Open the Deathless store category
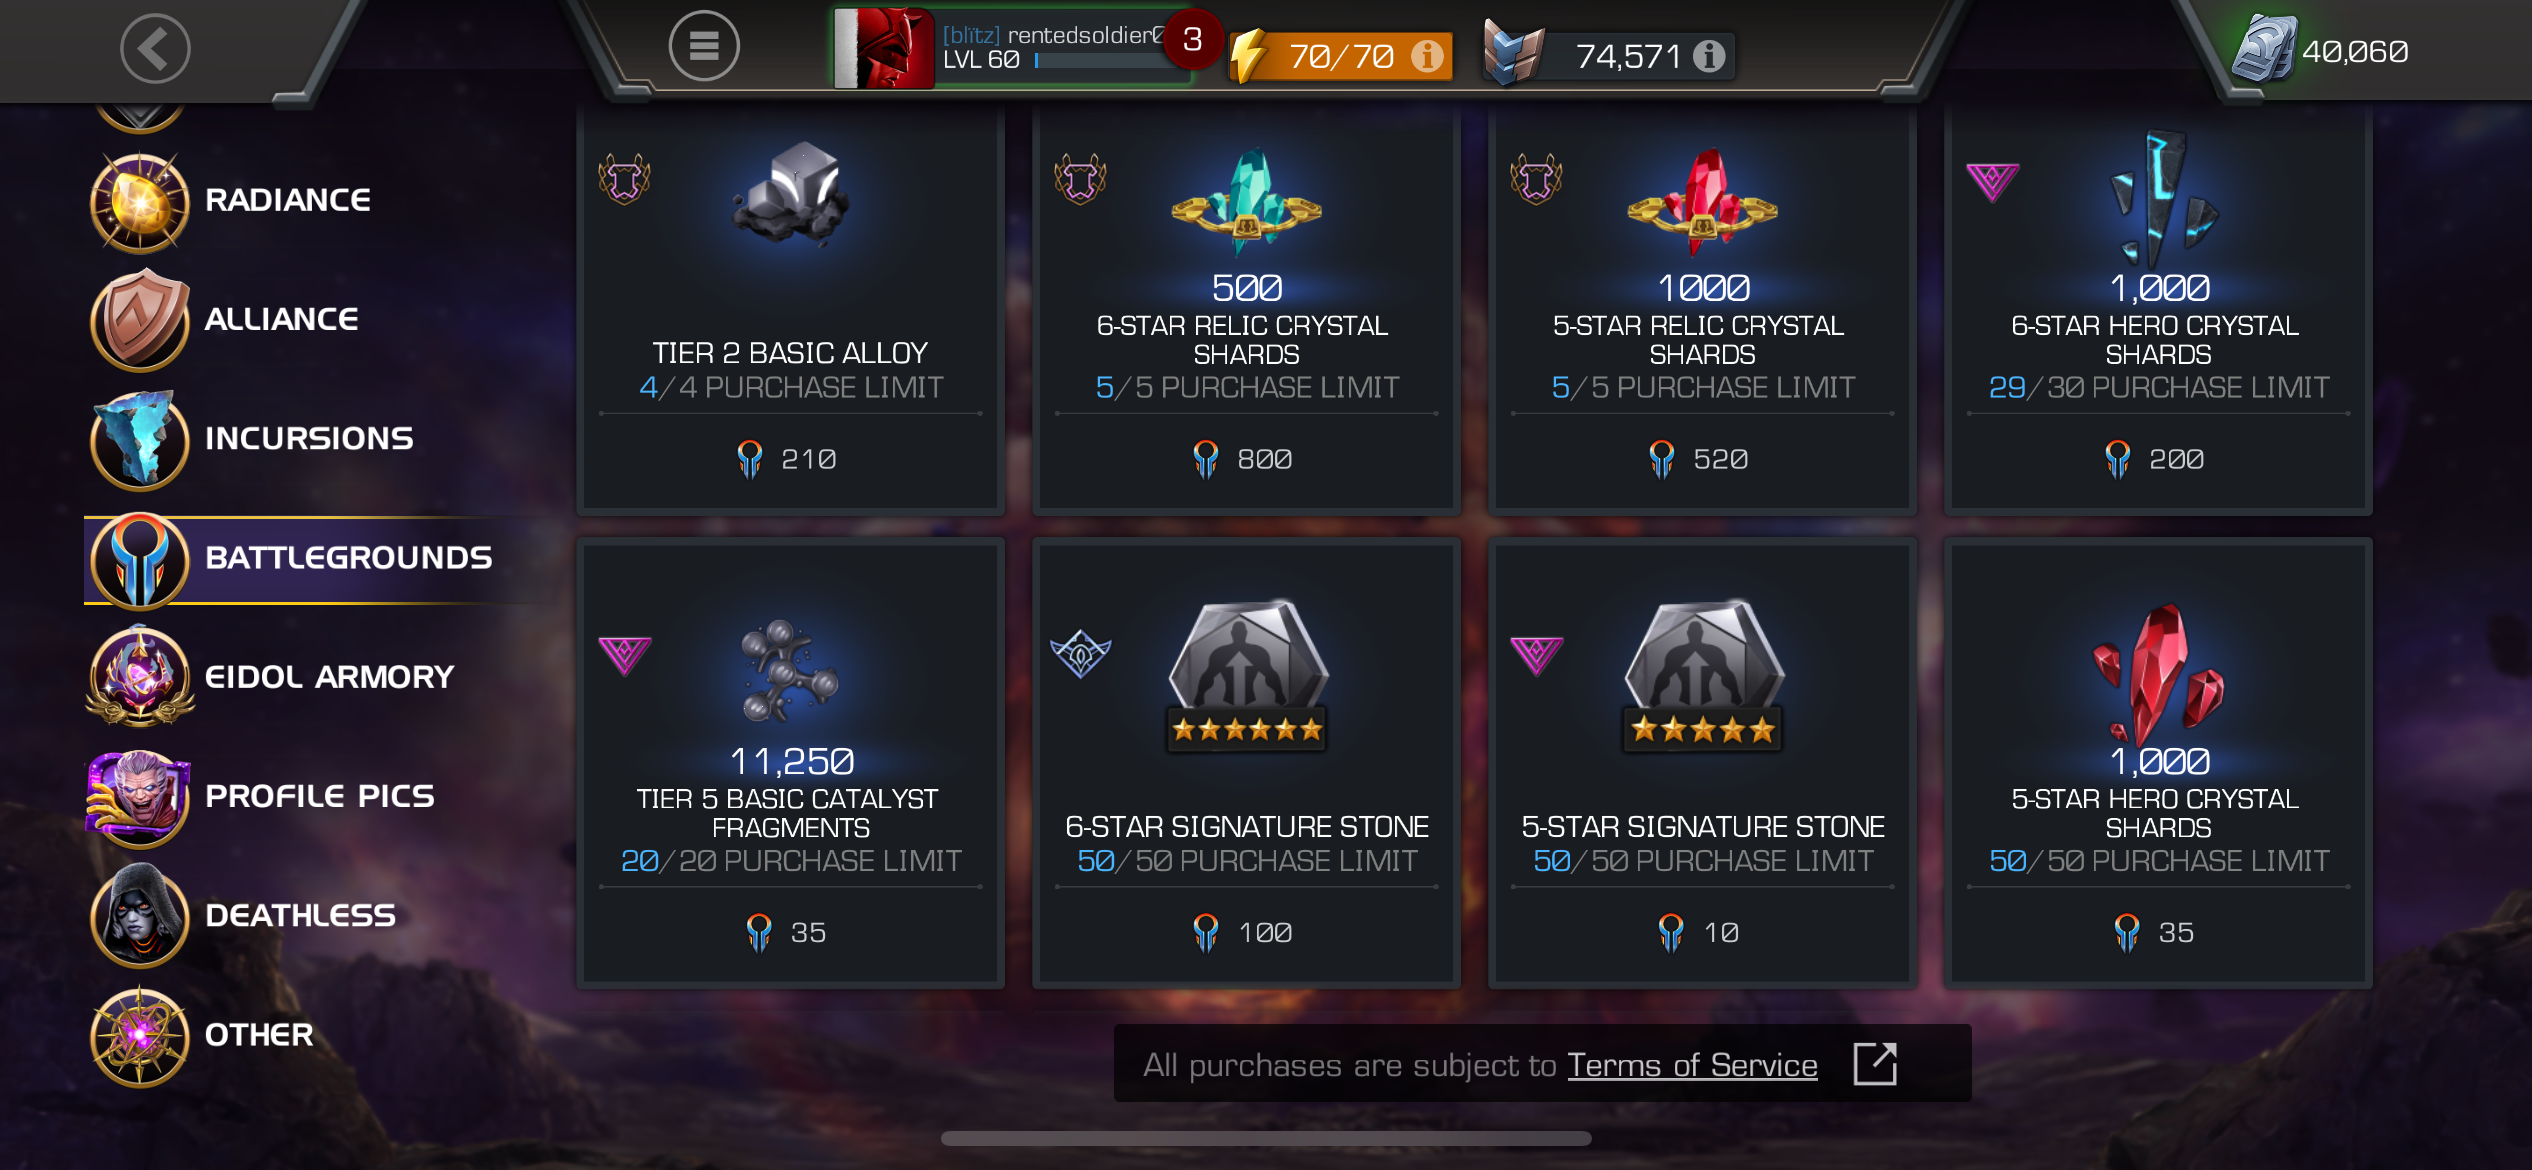 (243, 915)
